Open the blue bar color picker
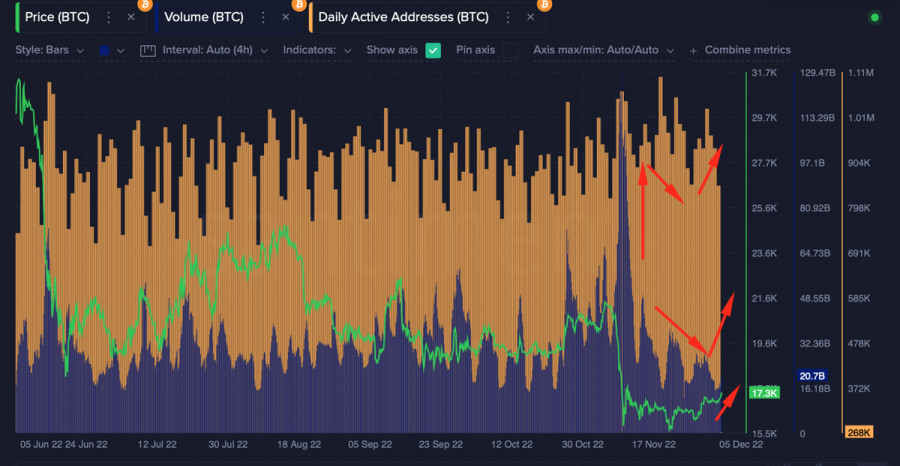Screen dimensions: 900x466 tap(111, 50)
